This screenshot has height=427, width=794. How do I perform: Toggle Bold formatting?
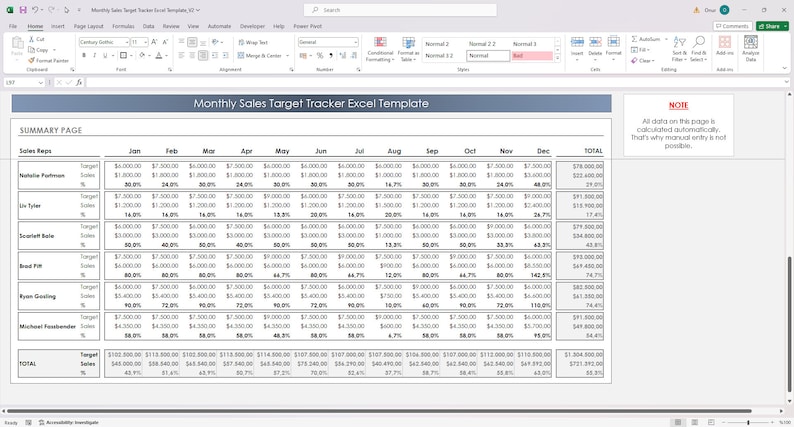point(84,55)
